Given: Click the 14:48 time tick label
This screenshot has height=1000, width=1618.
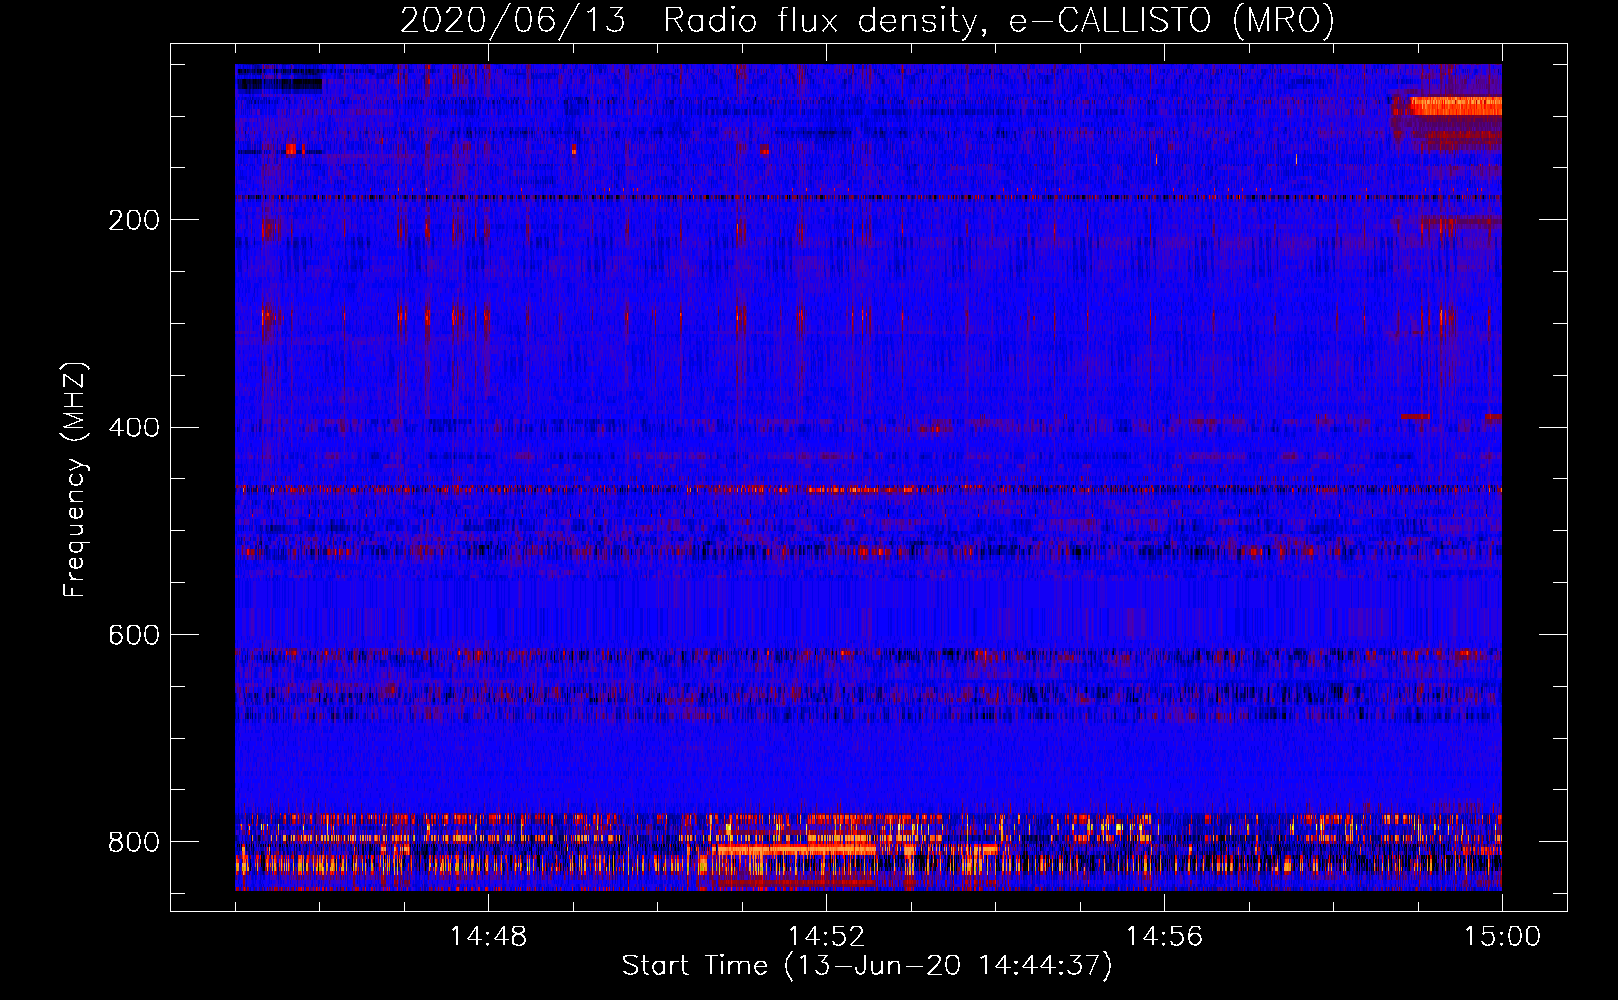Looking at the screenshot, I should point(488,937).
